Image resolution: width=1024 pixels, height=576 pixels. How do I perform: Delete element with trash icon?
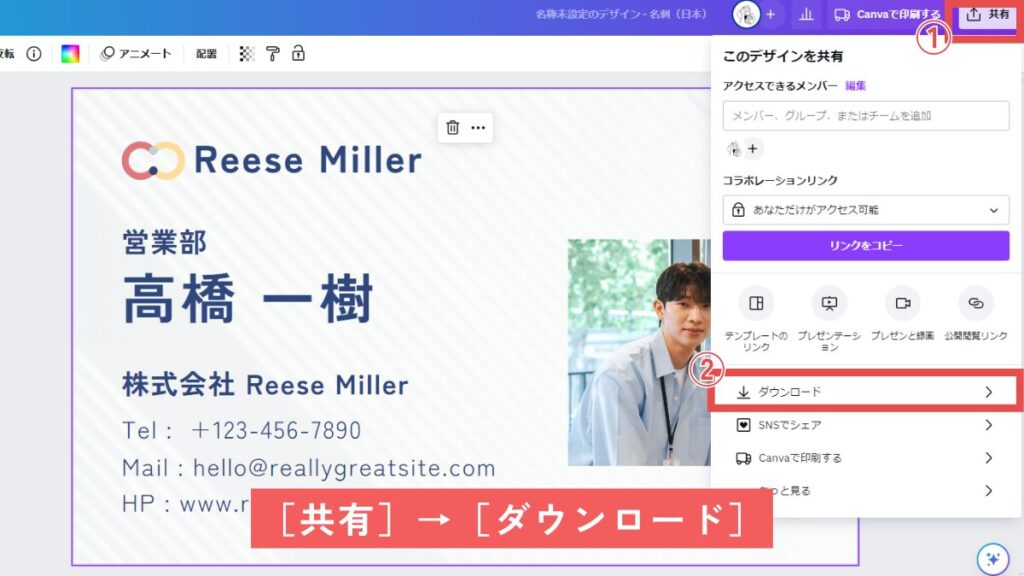click(453, 127)
